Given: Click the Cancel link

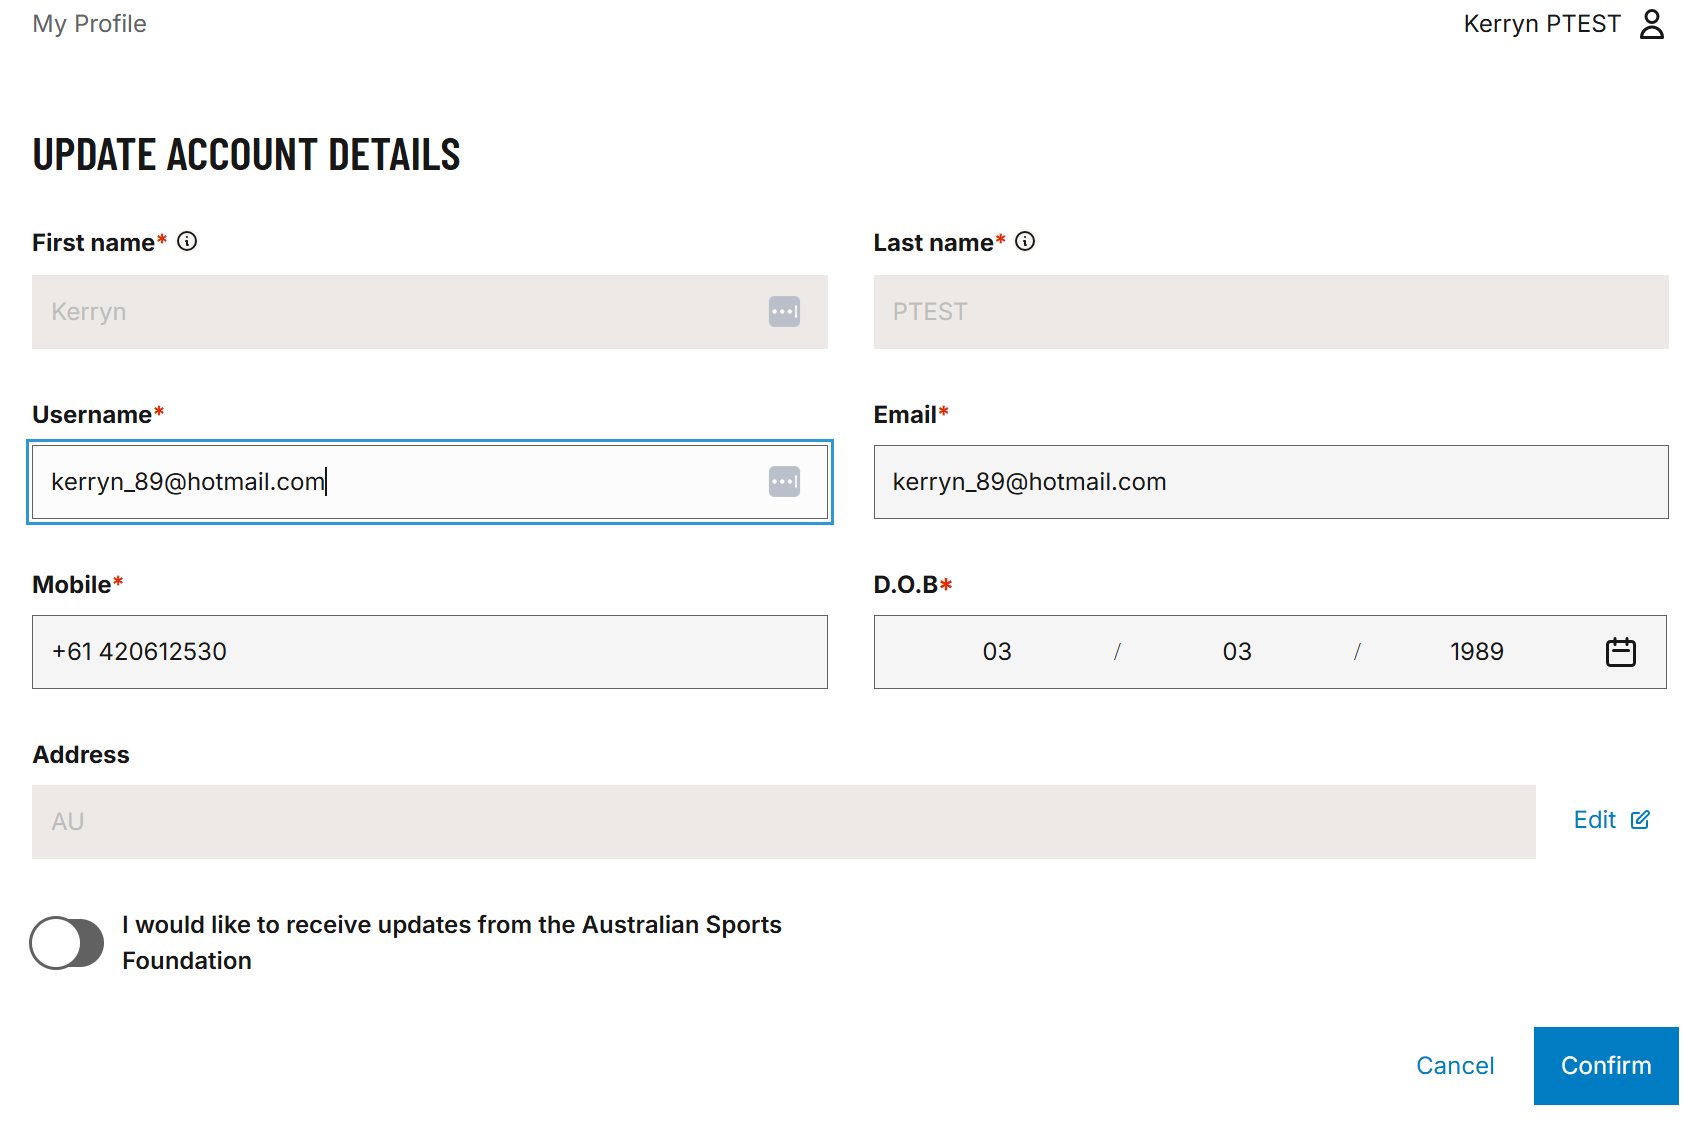Looking at the screenshot, I should click(1455, 1066).
